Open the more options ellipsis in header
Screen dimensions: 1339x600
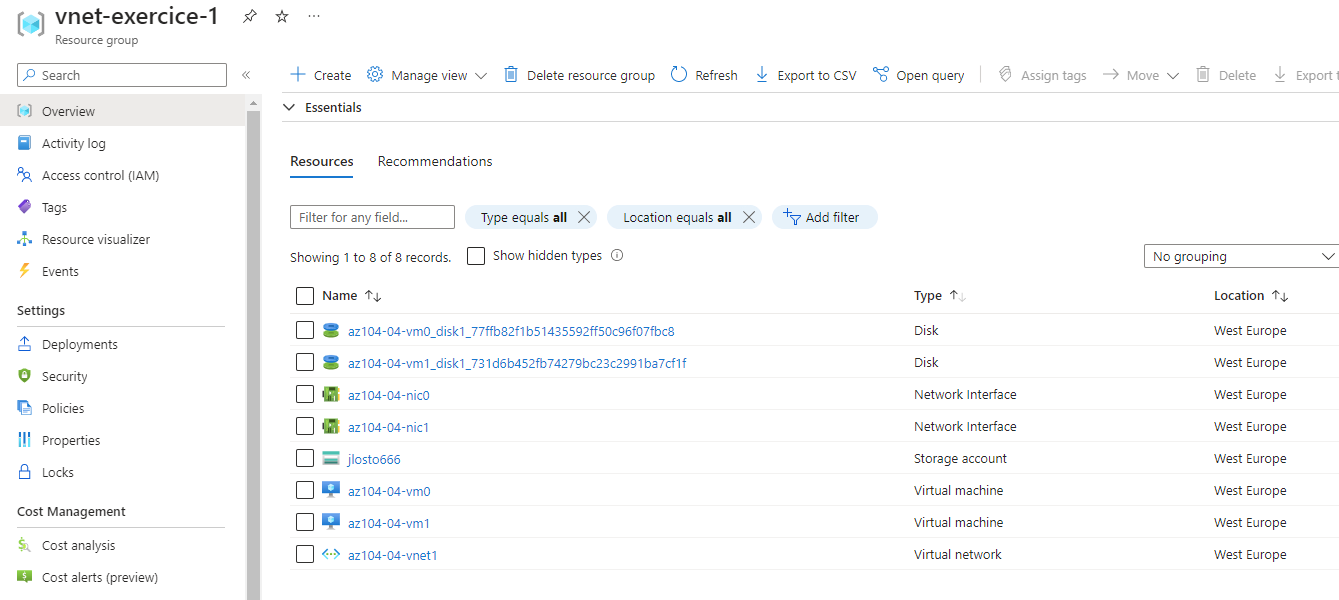click(x=314, y=16)
